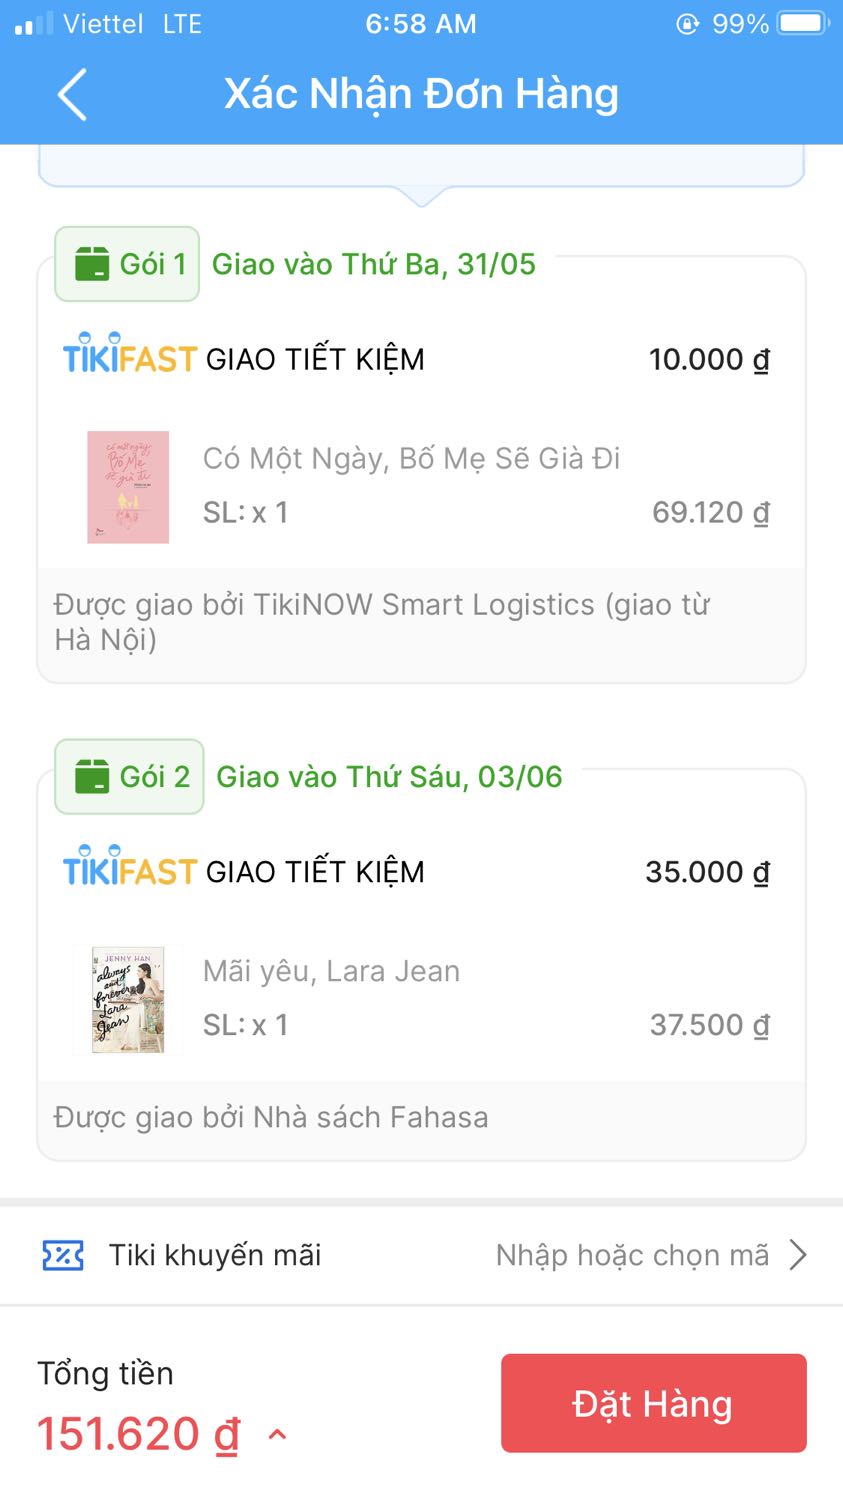Select the Gói 2 package tab label
843x1500 pixels.
click(154, 777)
